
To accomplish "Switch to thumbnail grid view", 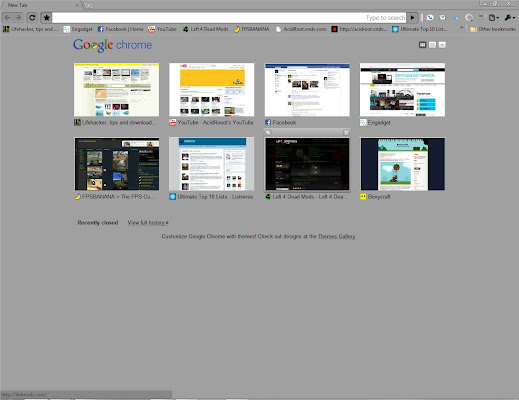I will (x=422, y=45).
